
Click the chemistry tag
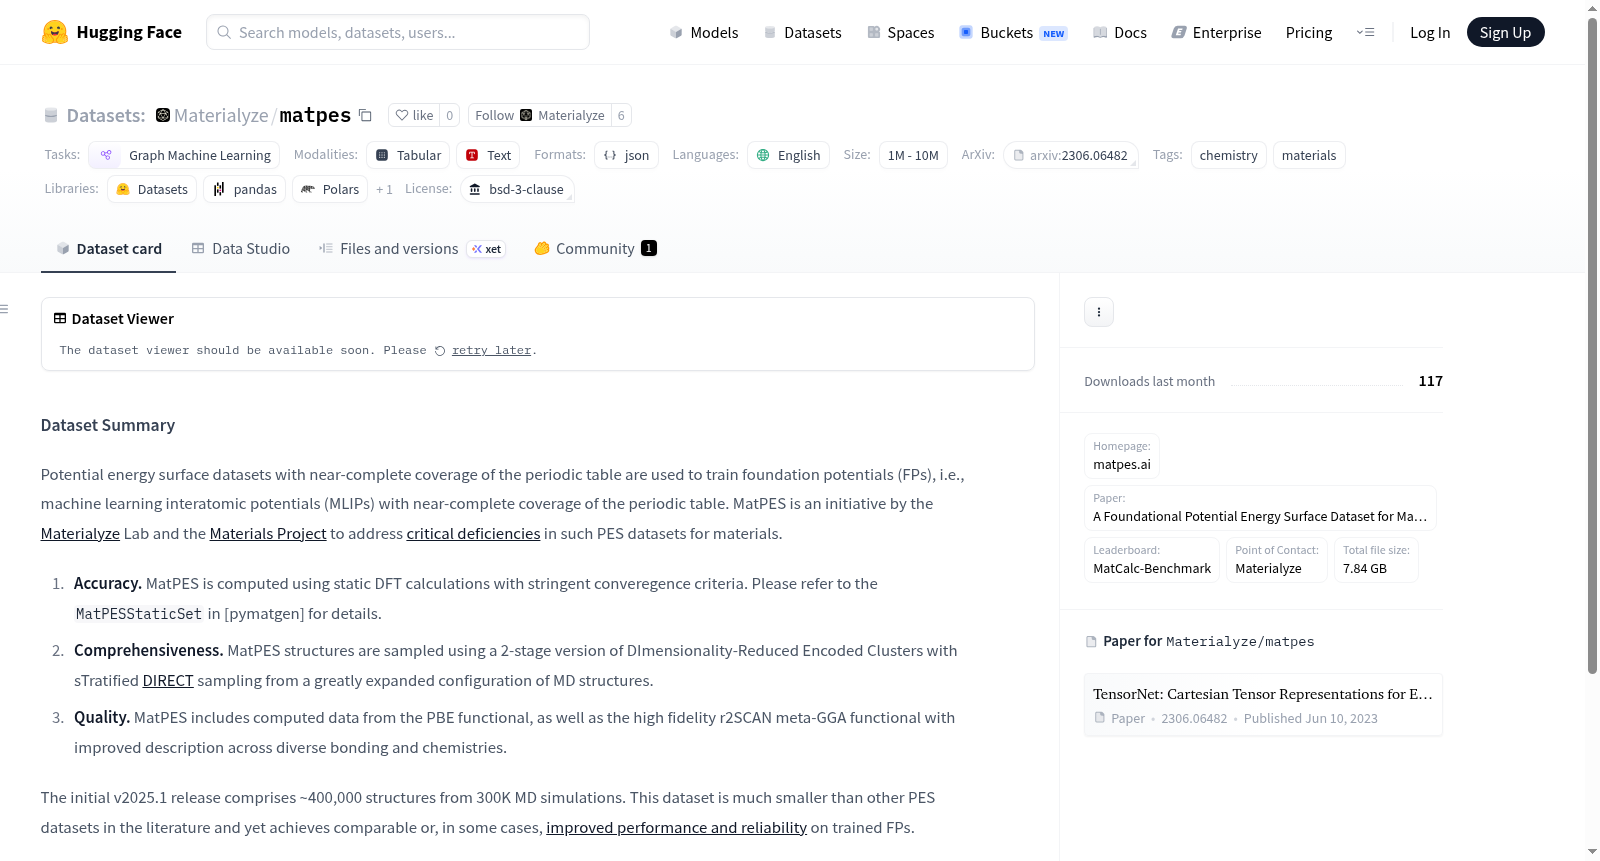[x=1228, y=155]
